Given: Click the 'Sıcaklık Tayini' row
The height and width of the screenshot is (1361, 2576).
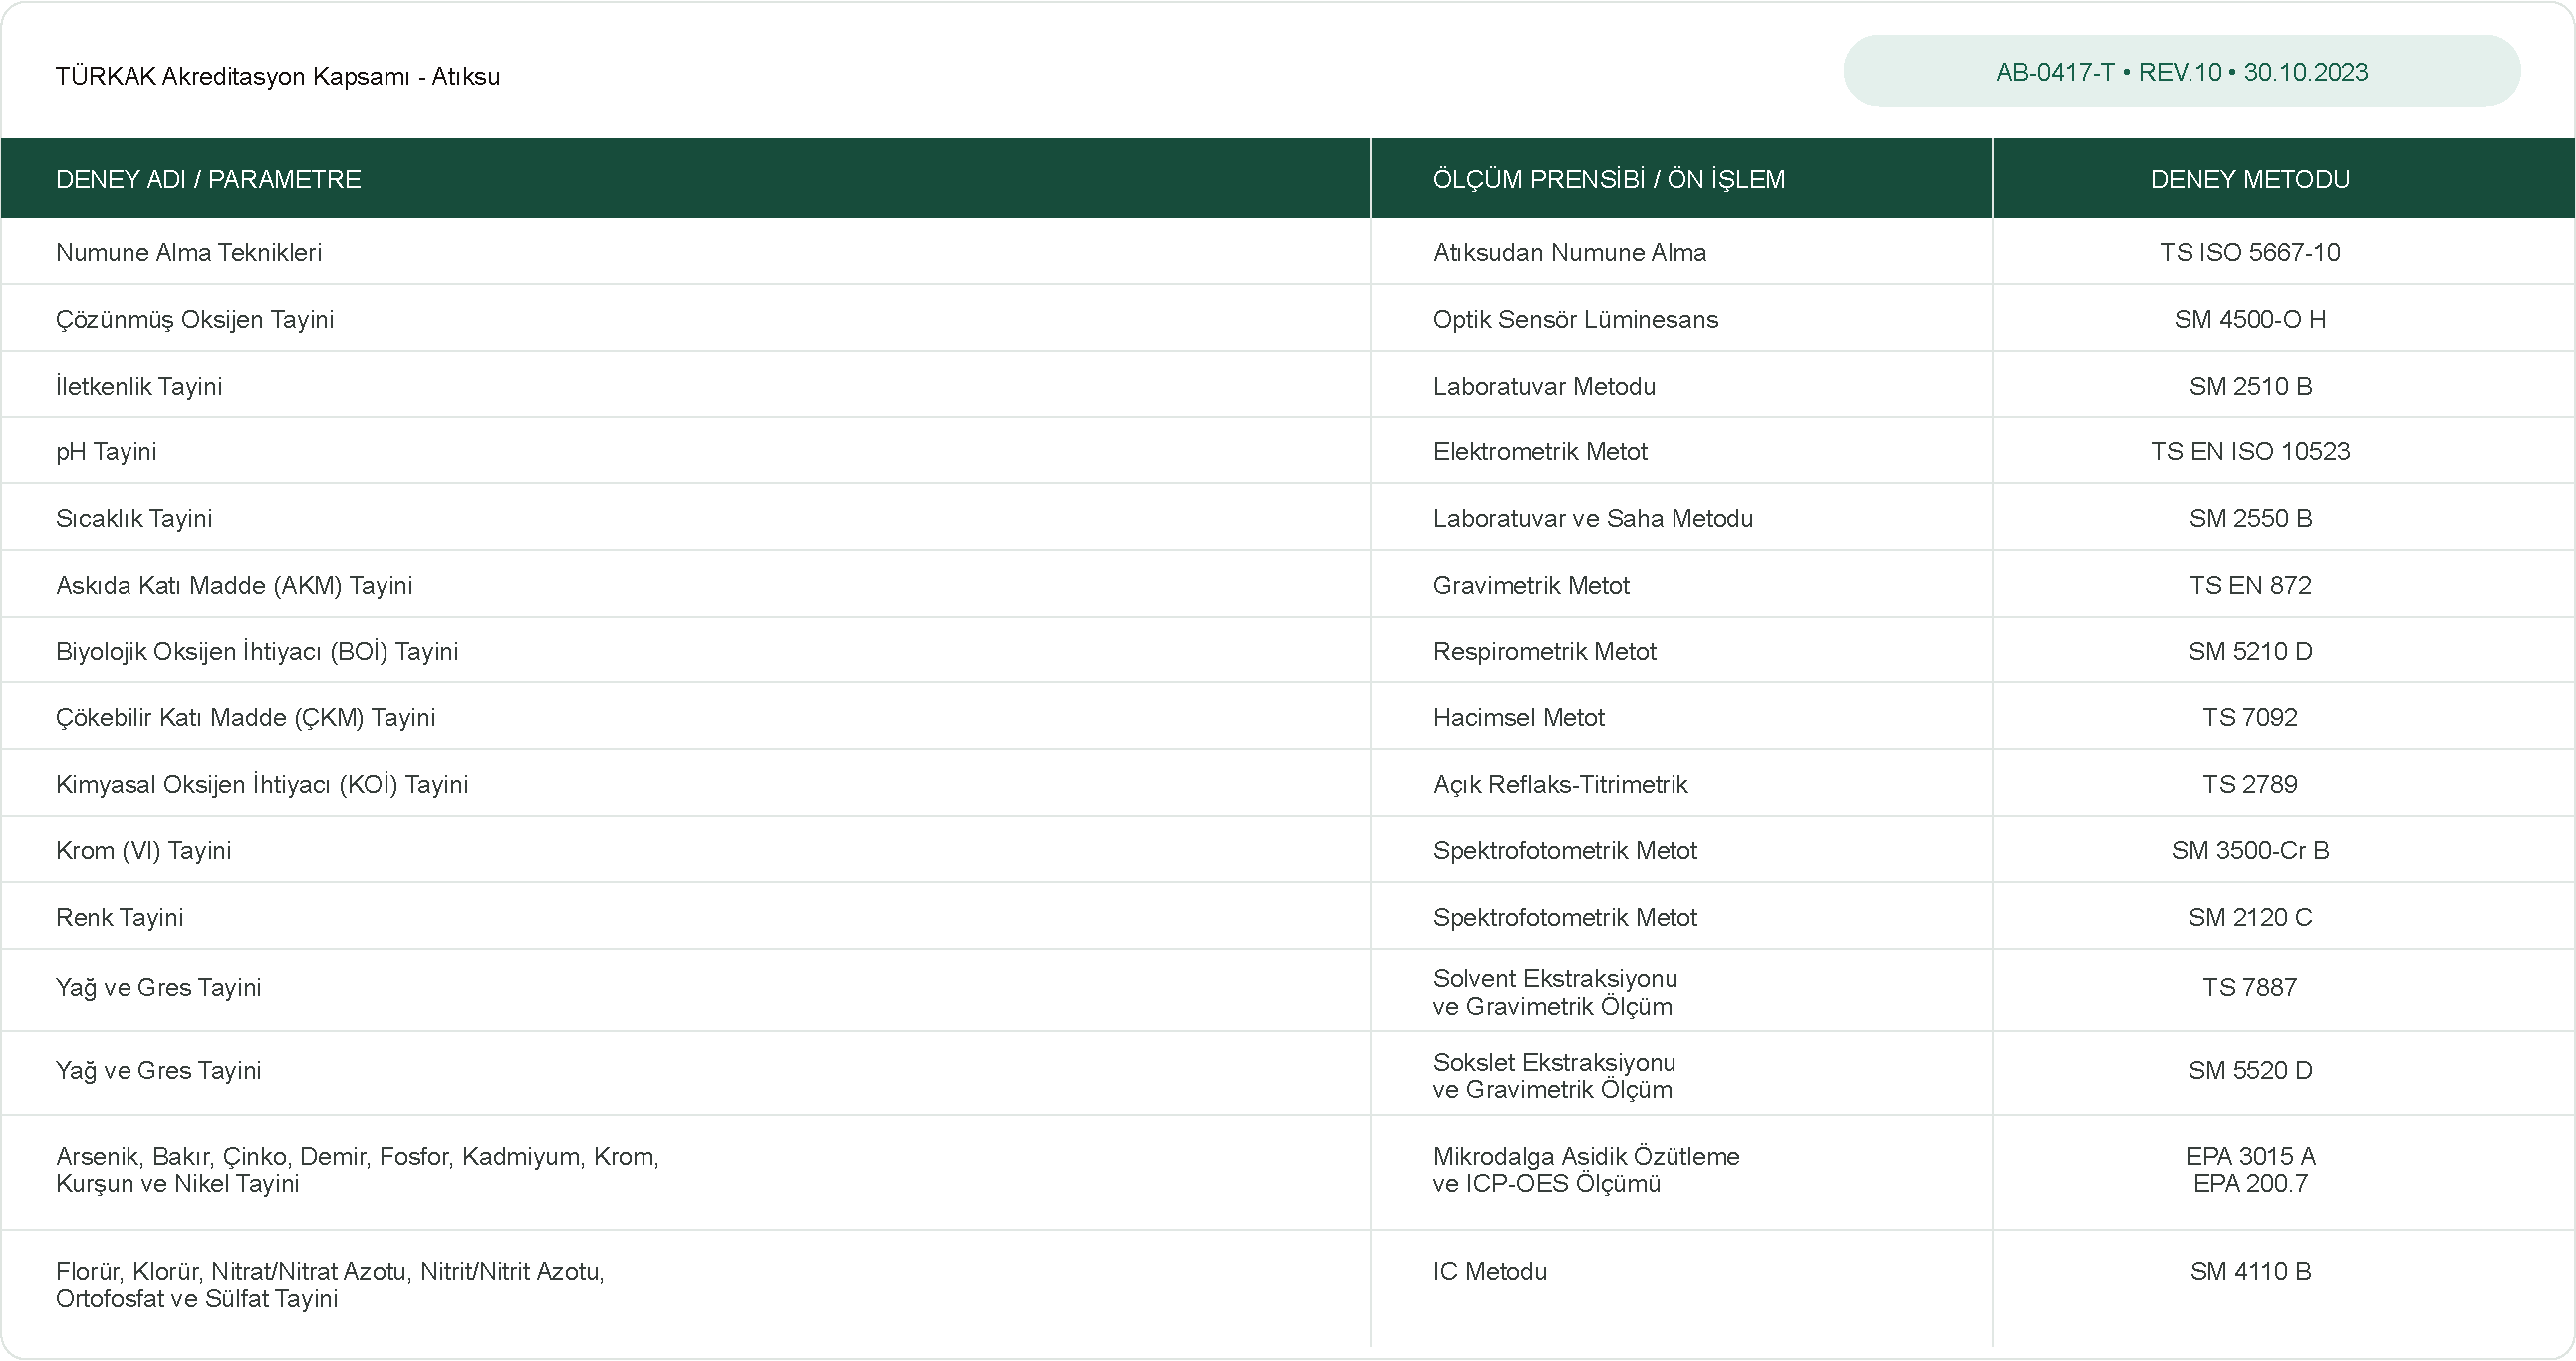Looking at the screenshot, I should click(x=1288, y=518).
